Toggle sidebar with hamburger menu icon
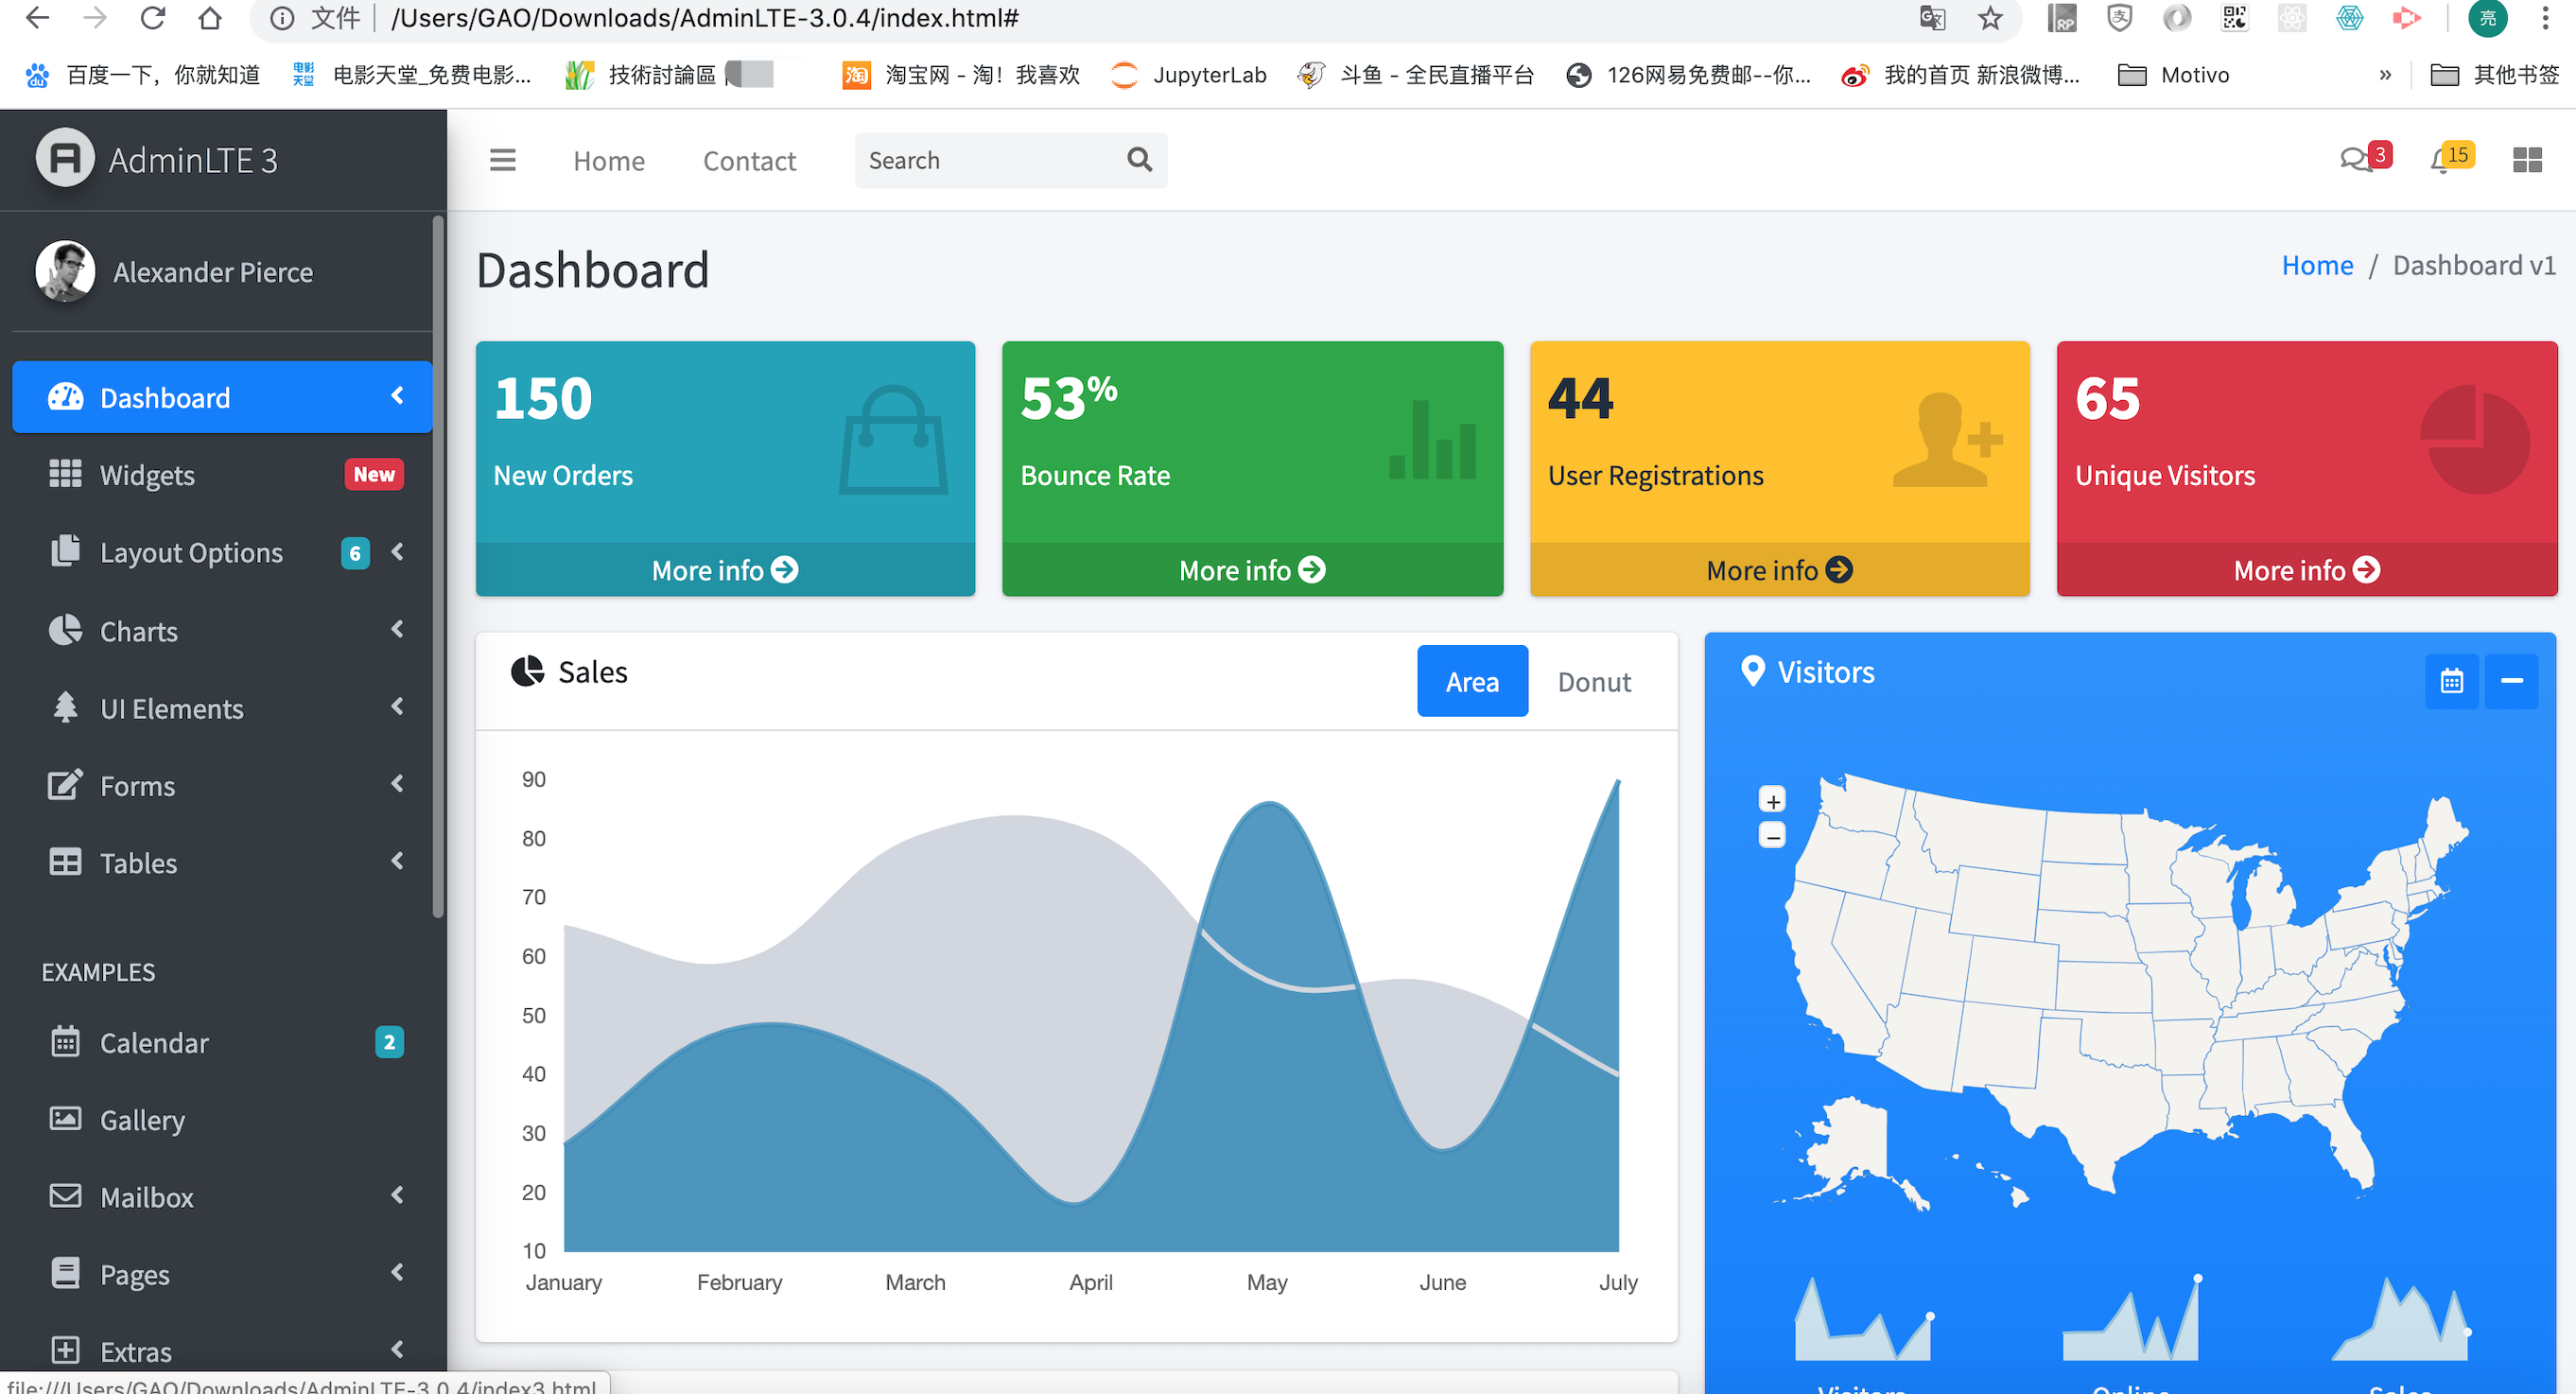Viewport: 2576px width, 1394px height. coord(502,160)
